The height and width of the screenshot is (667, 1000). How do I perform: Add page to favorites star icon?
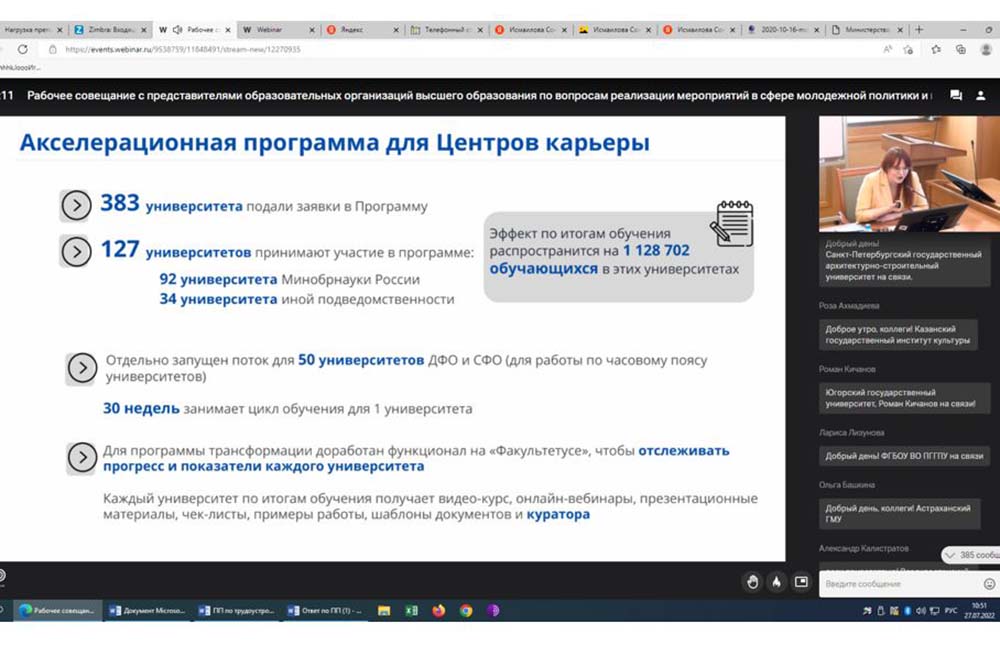[x=910, y=49]
